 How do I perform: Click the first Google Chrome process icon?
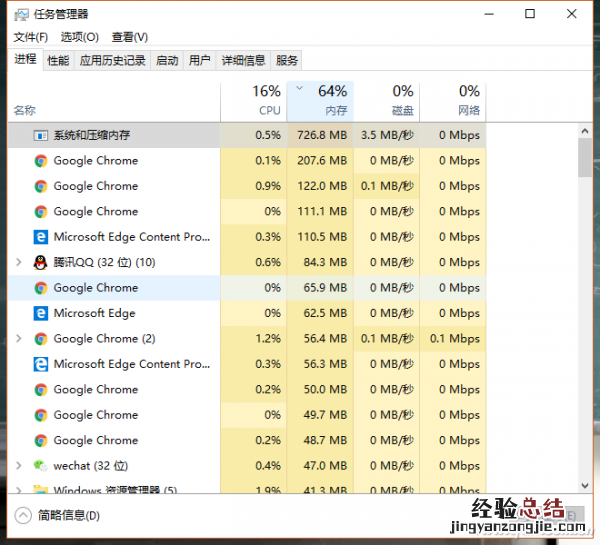[41, 160]
